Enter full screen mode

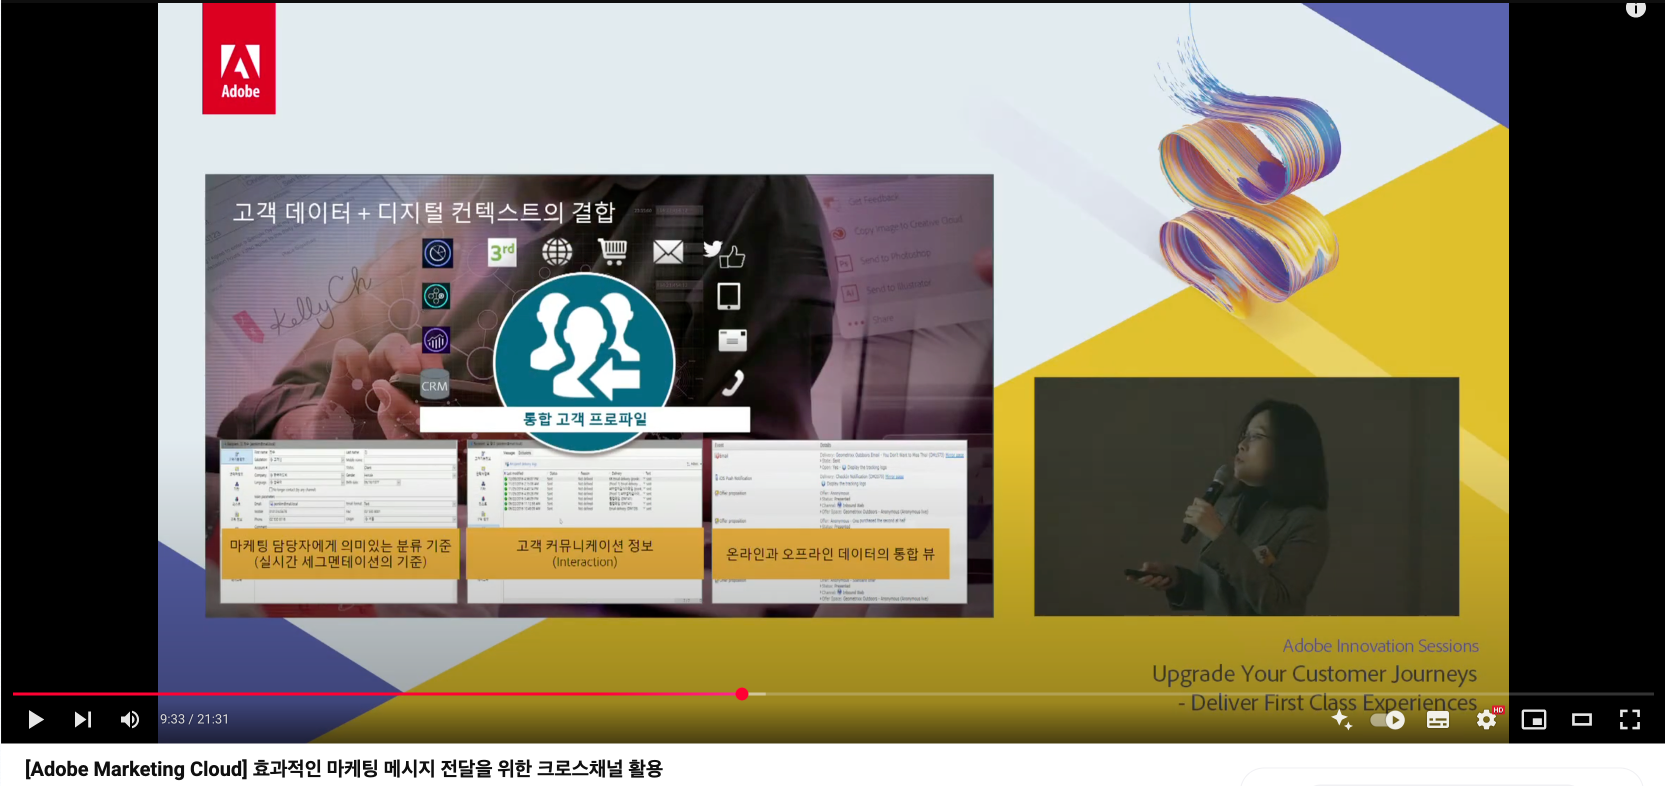1630,719
